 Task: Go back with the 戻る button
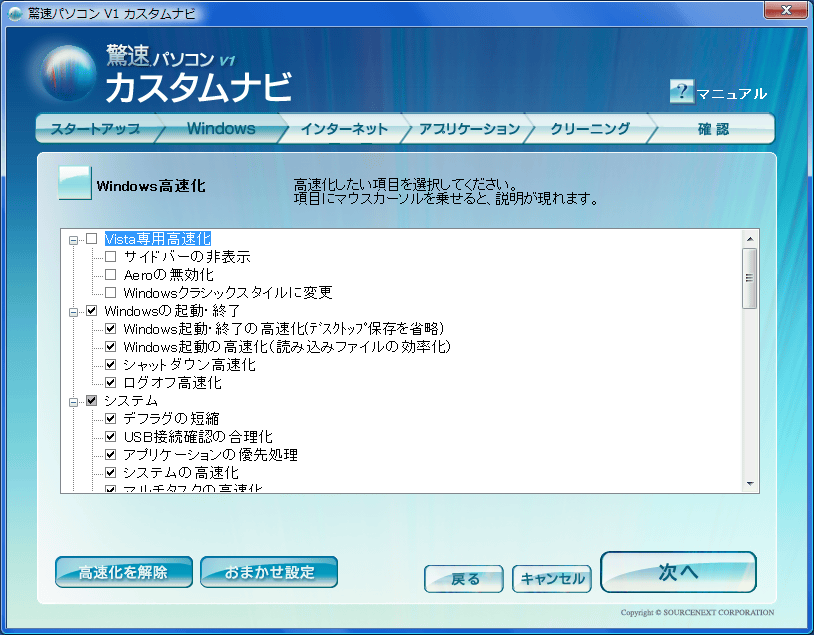point(464,579)
